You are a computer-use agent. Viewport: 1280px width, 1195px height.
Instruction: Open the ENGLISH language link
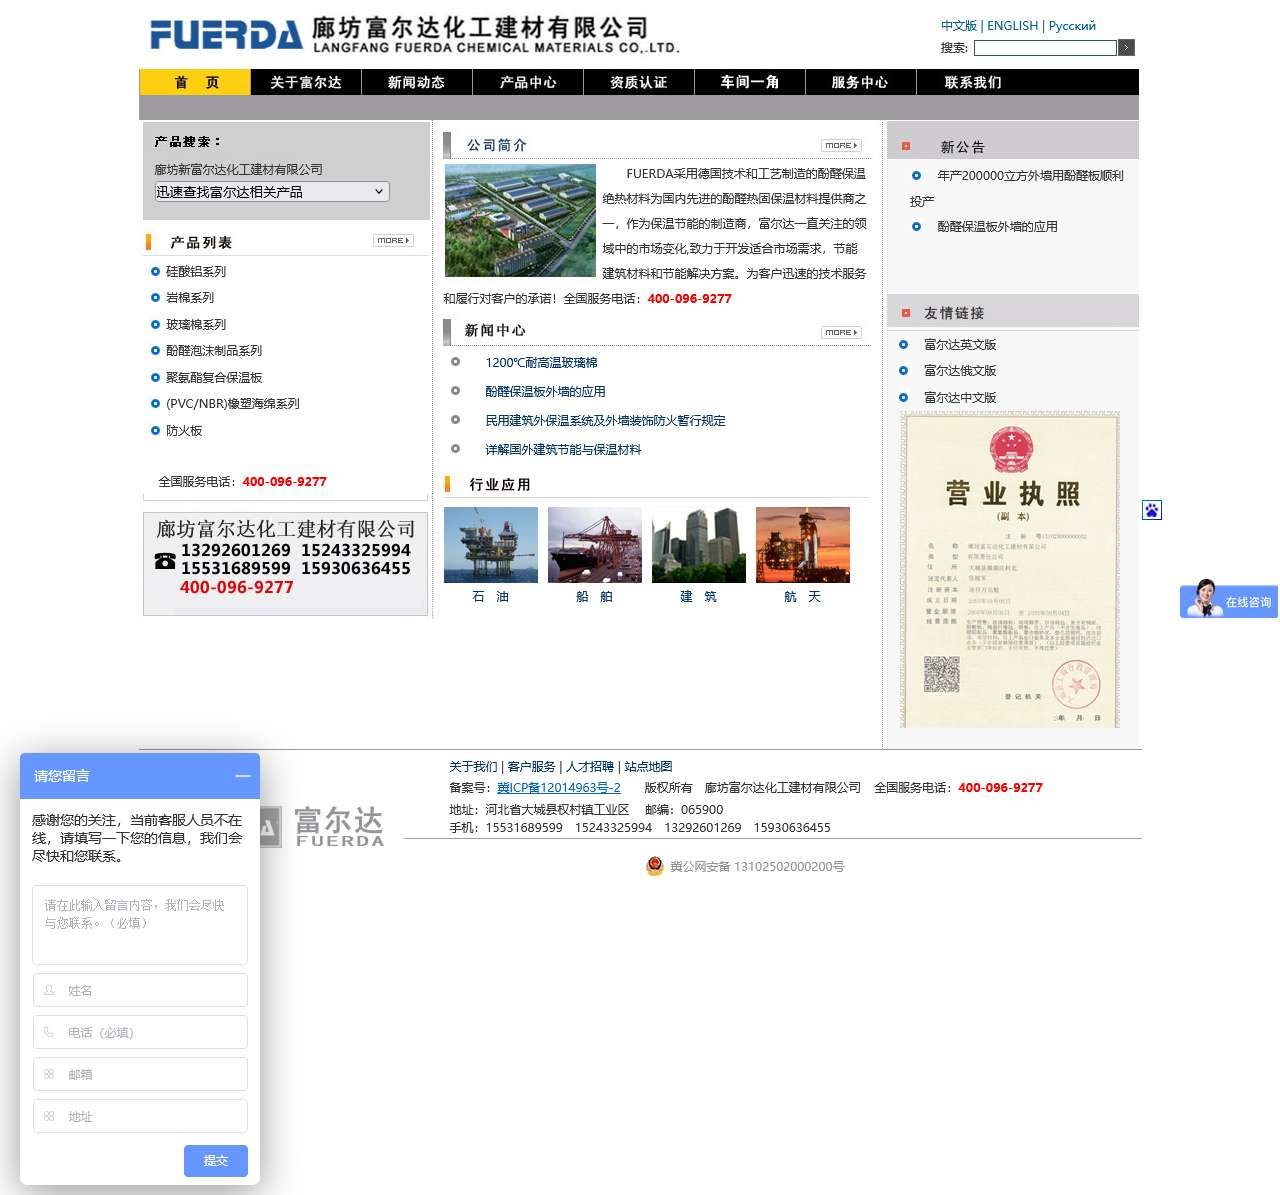1011,26
